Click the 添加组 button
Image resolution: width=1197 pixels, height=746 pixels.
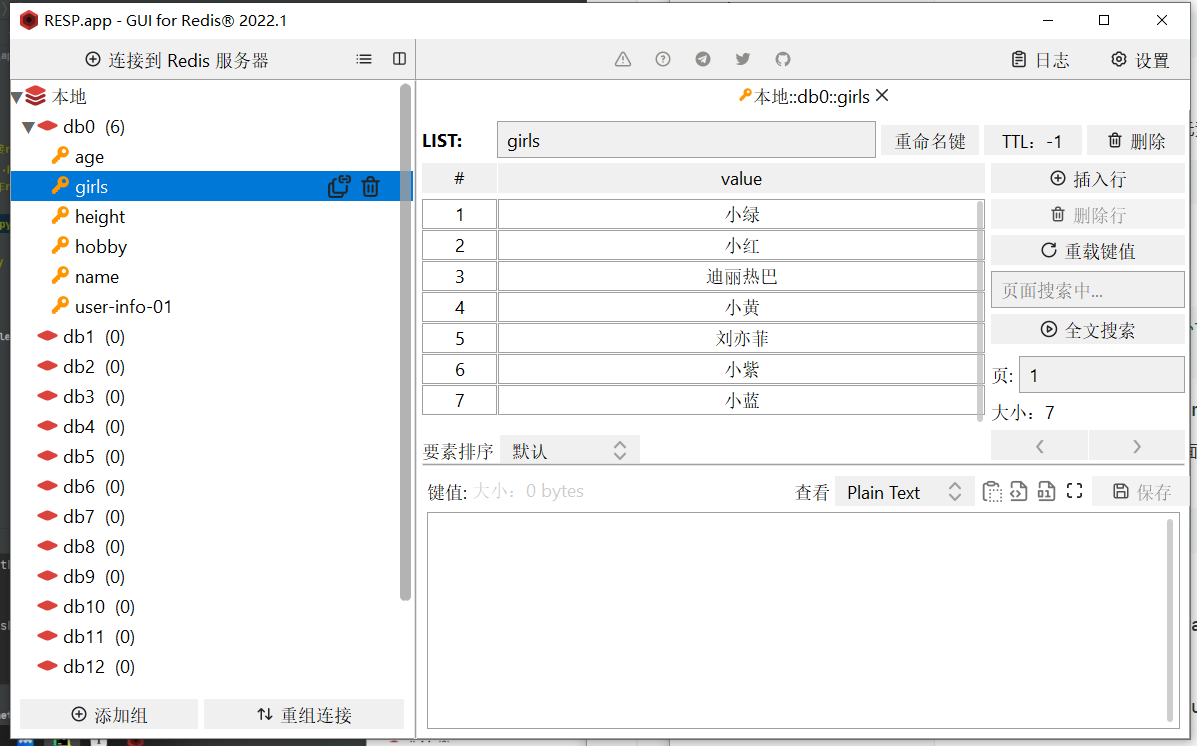(109, 715)
